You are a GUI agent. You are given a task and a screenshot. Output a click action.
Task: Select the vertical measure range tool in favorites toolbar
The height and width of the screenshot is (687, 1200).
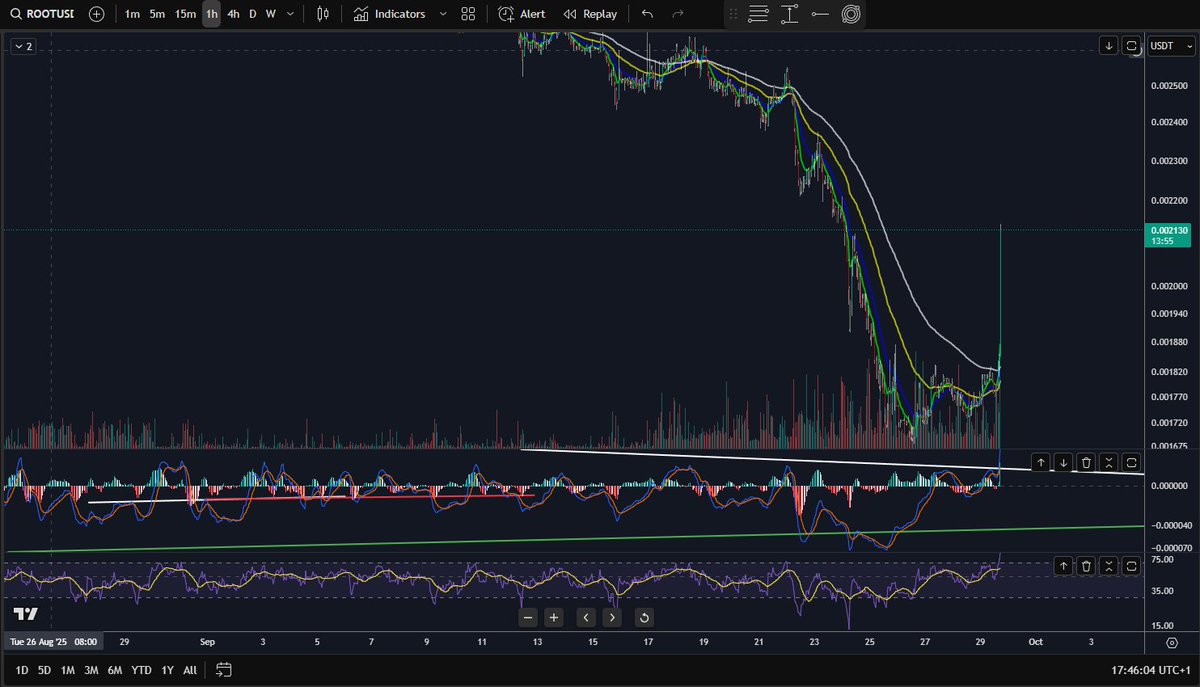pos(790,14)
